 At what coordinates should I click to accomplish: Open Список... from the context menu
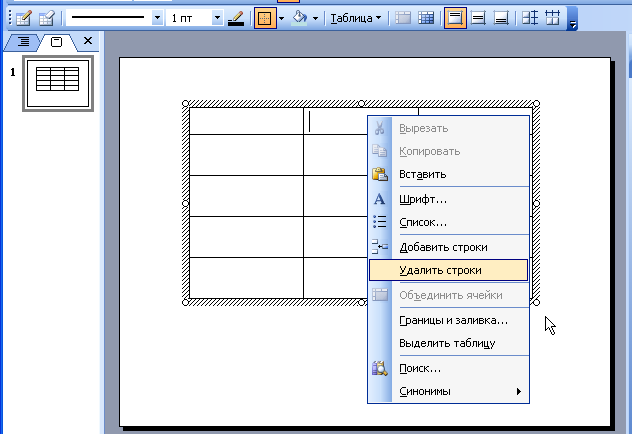point(449,222)
